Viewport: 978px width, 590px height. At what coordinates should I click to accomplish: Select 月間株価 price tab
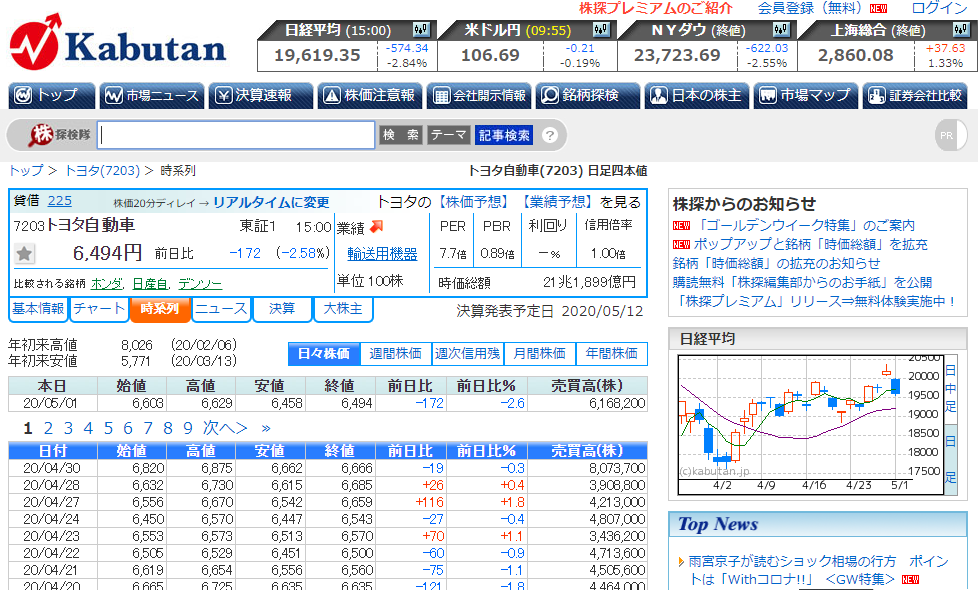[x=540, y=354]
